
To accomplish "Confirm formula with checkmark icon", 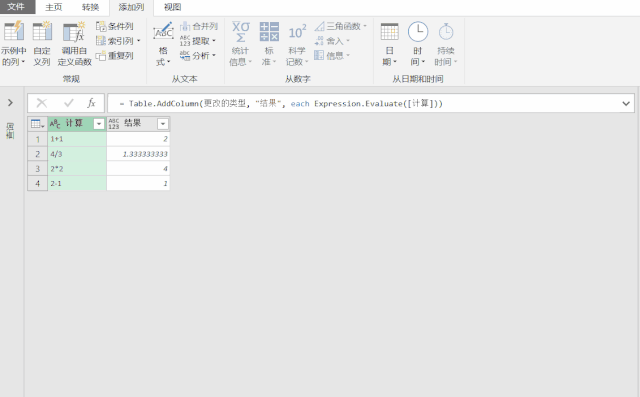I will point(69,103).
